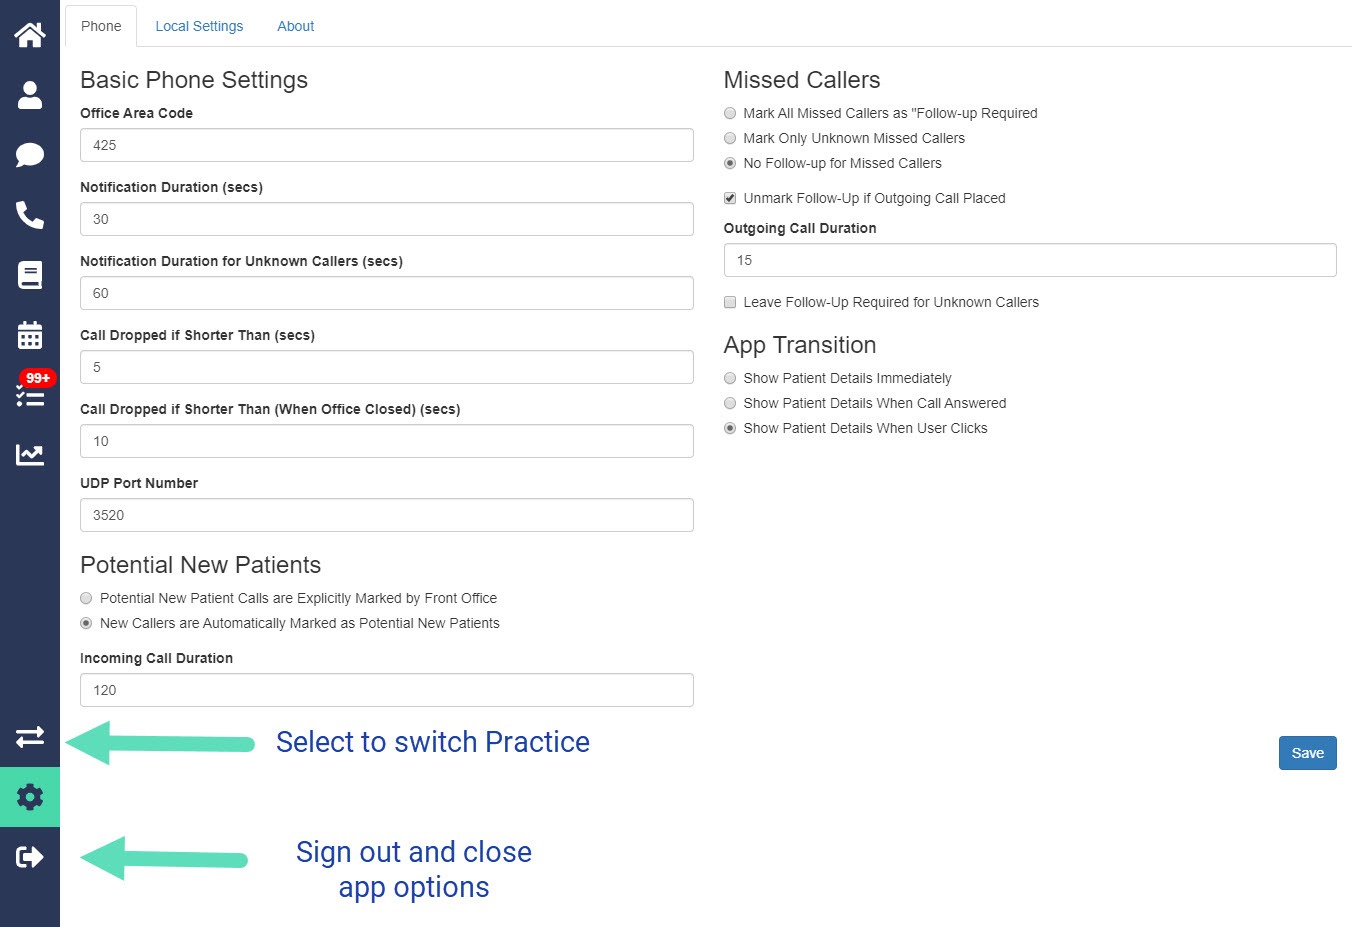Switch to the Local Settings tab
Viewport: 1357px width, 927px height.
tap(199, 26)
